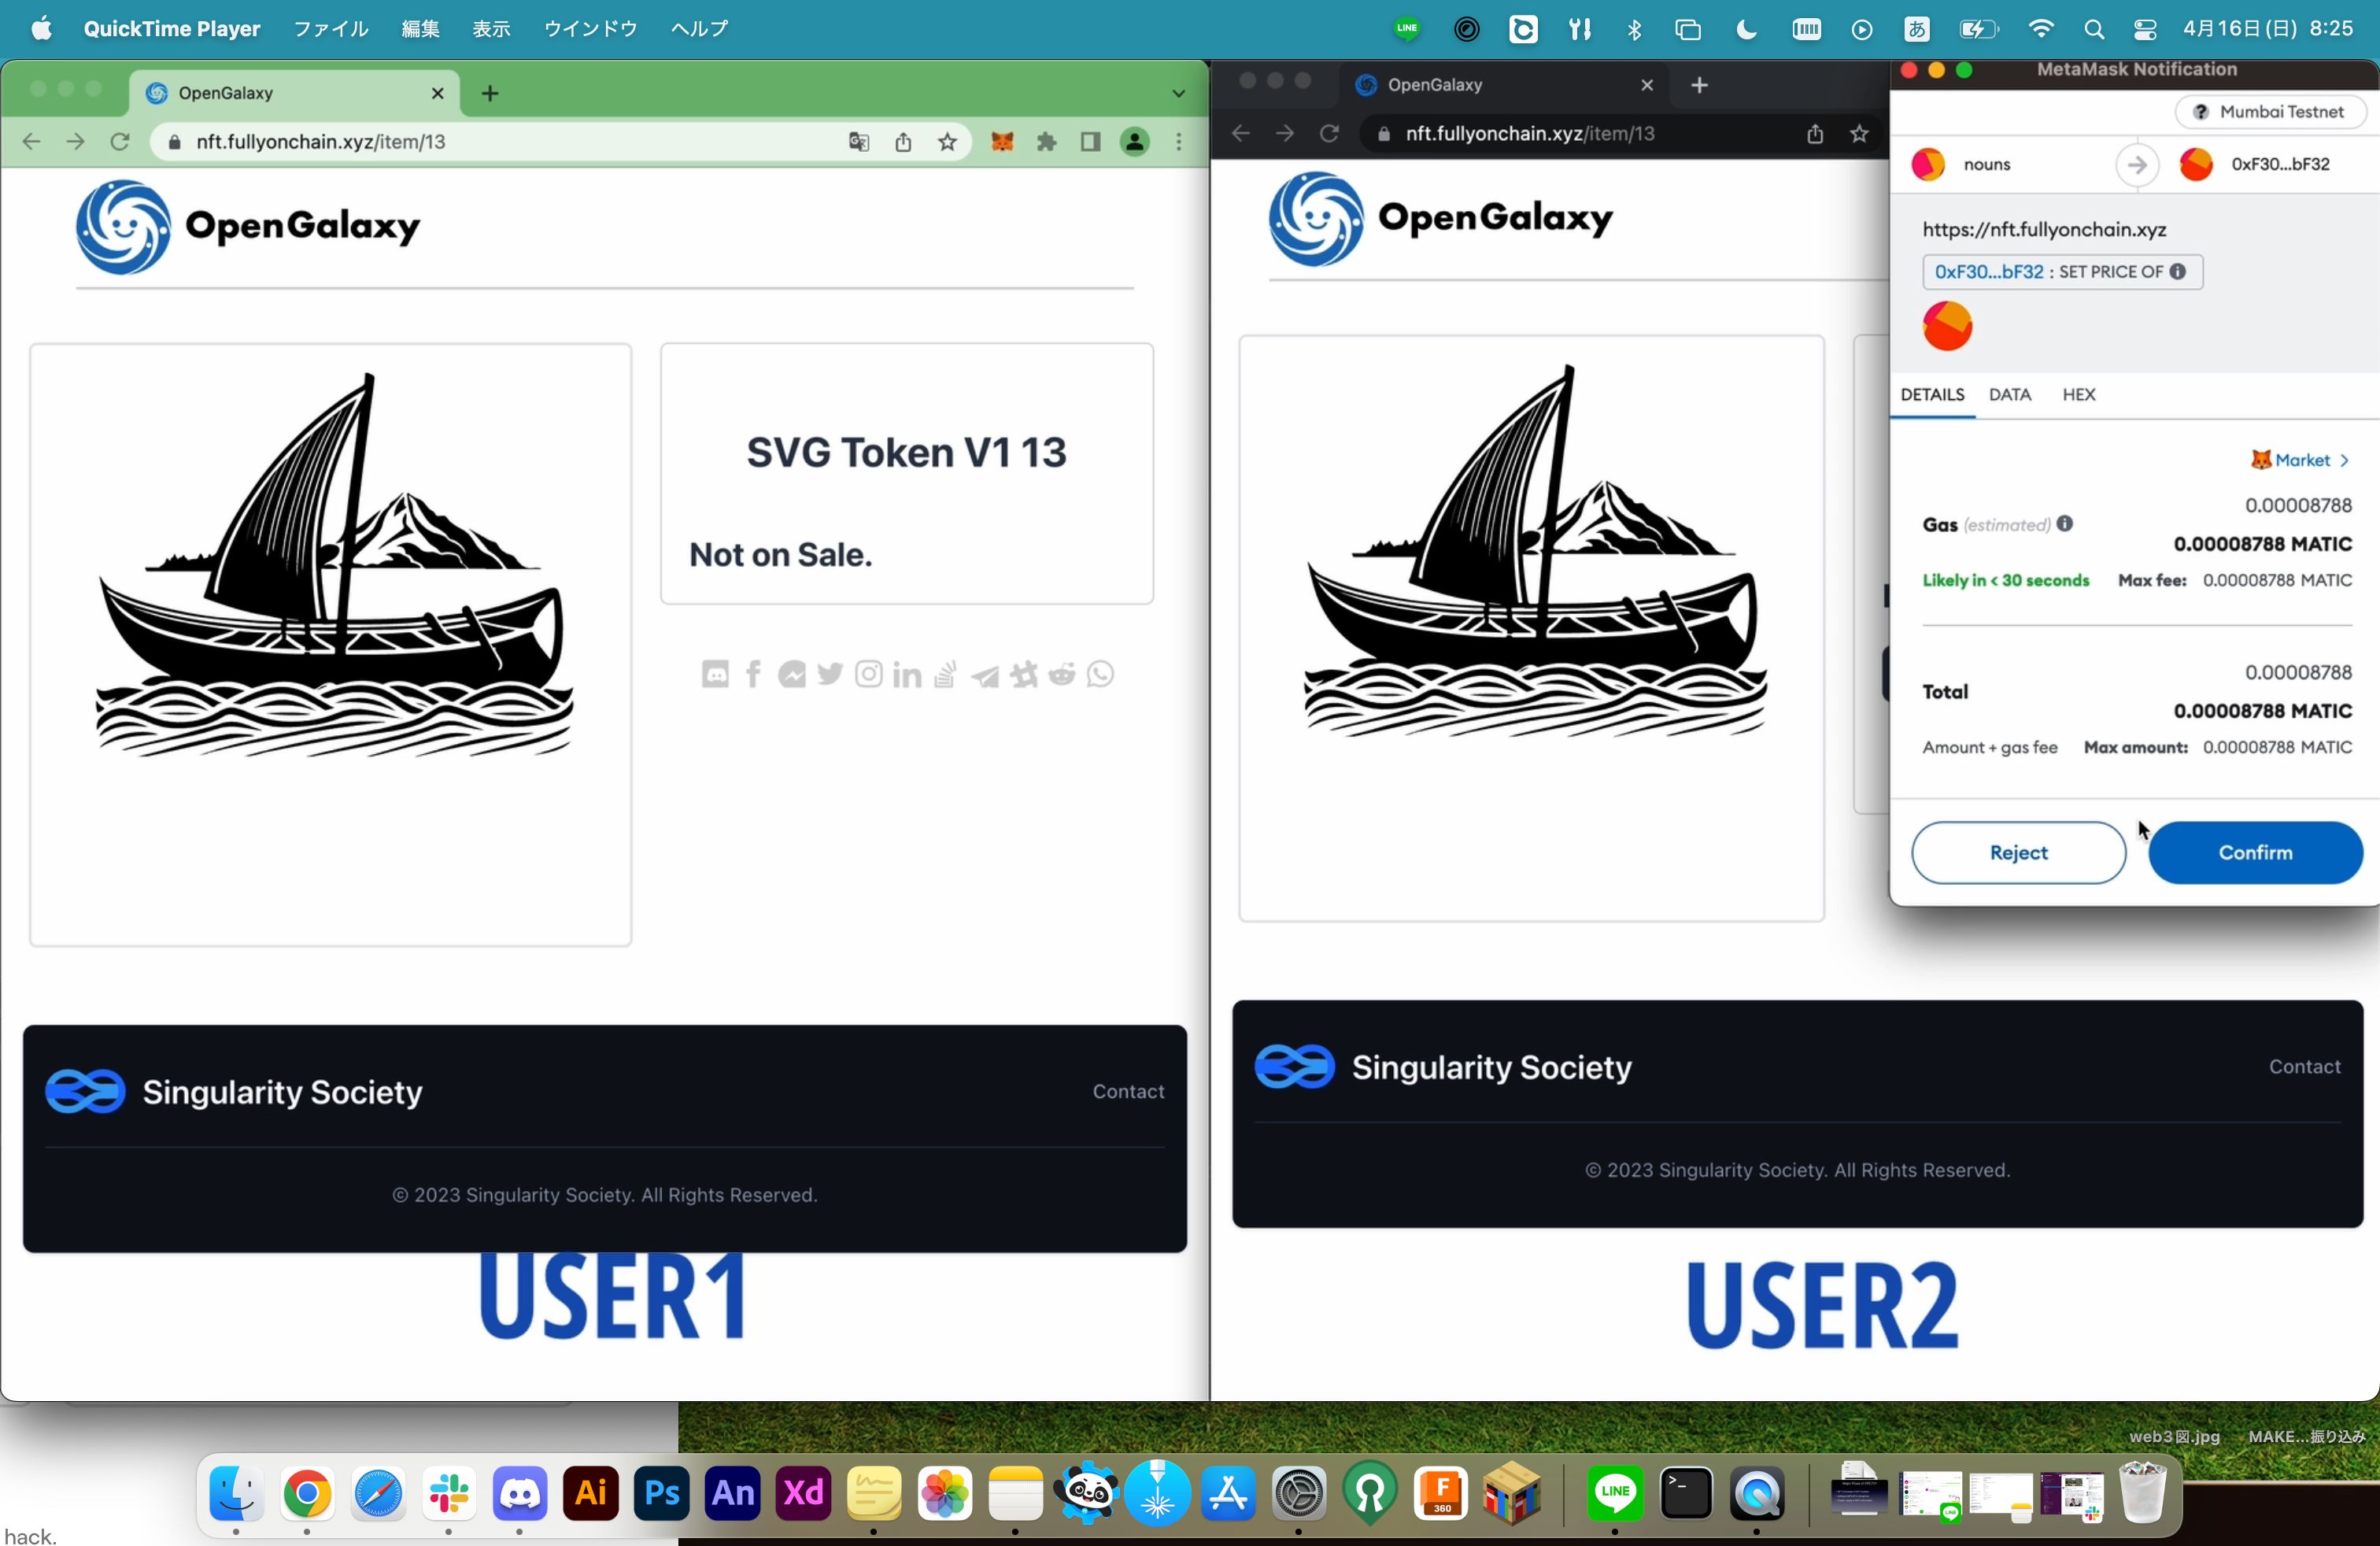The width and height of the screenshot is (2380, 1546).
Task: Share to Slack icon under SVG Token card
Action: (1023, 675)
